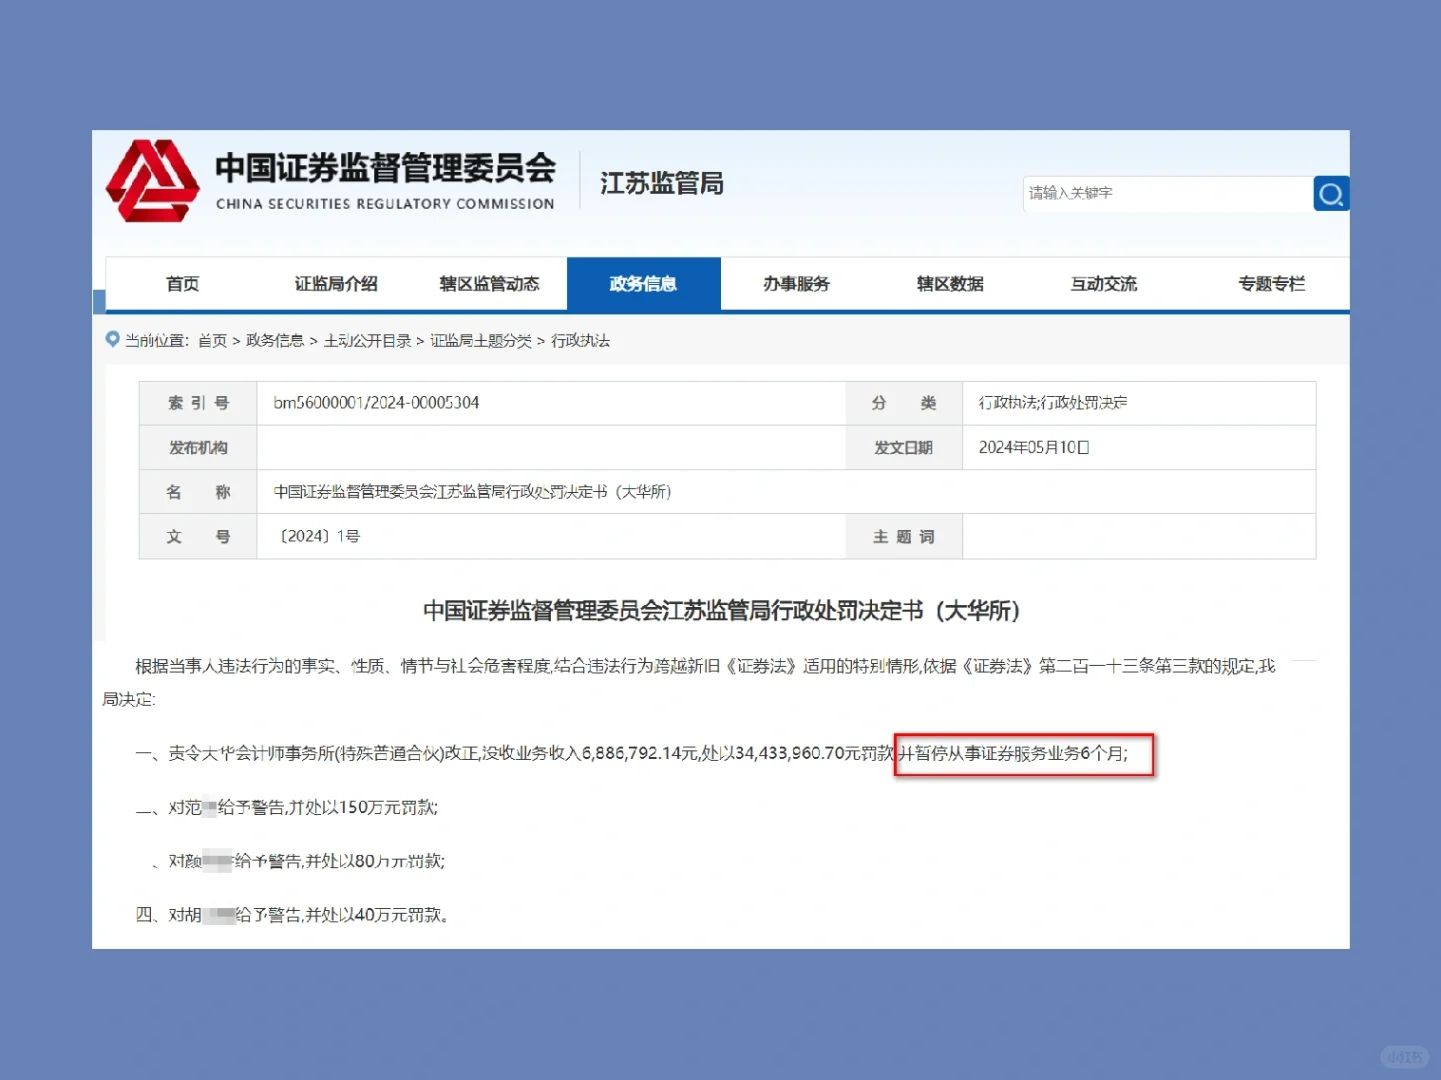Click the paragraph starting 根据当事人违法行为
The height and width of the screenshot is (1080, 1441).
(689, 682)
